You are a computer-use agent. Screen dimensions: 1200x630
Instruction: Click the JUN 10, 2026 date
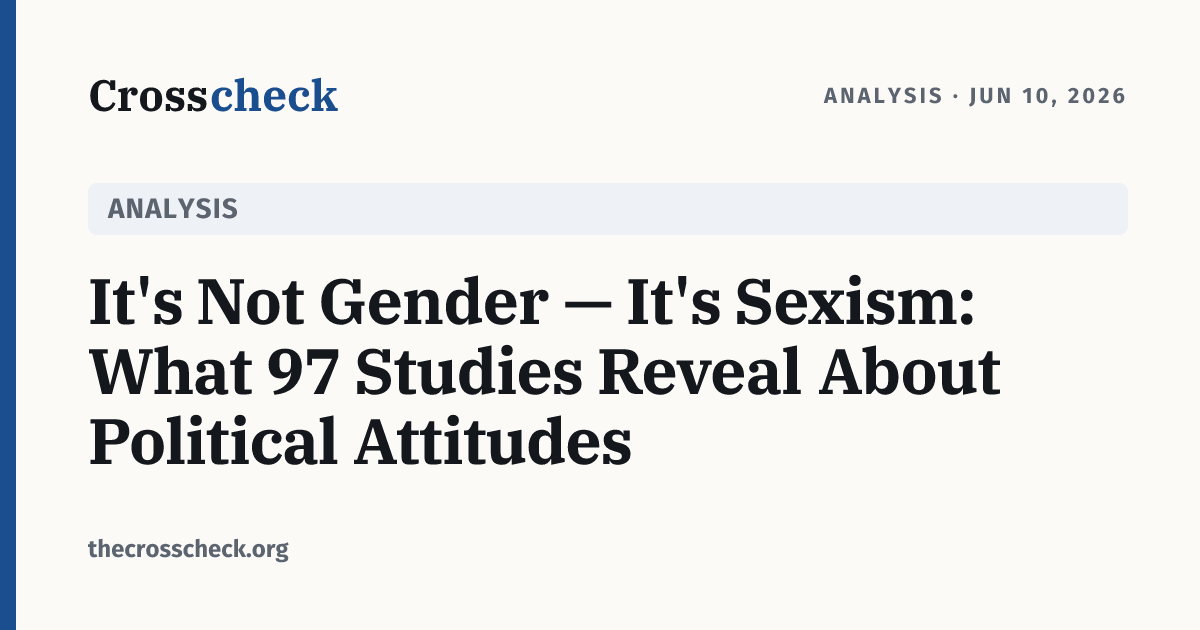(1048, 96)
